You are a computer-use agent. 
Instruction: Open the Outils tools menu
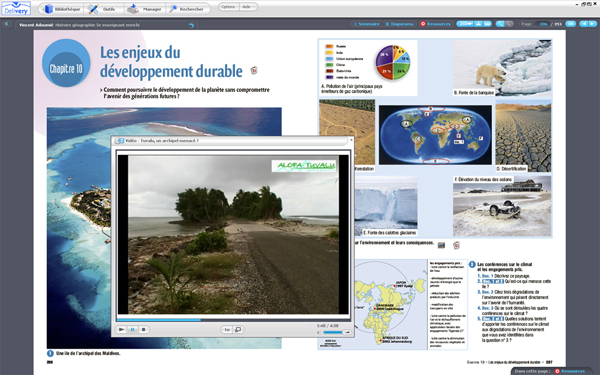coord(103,9)
